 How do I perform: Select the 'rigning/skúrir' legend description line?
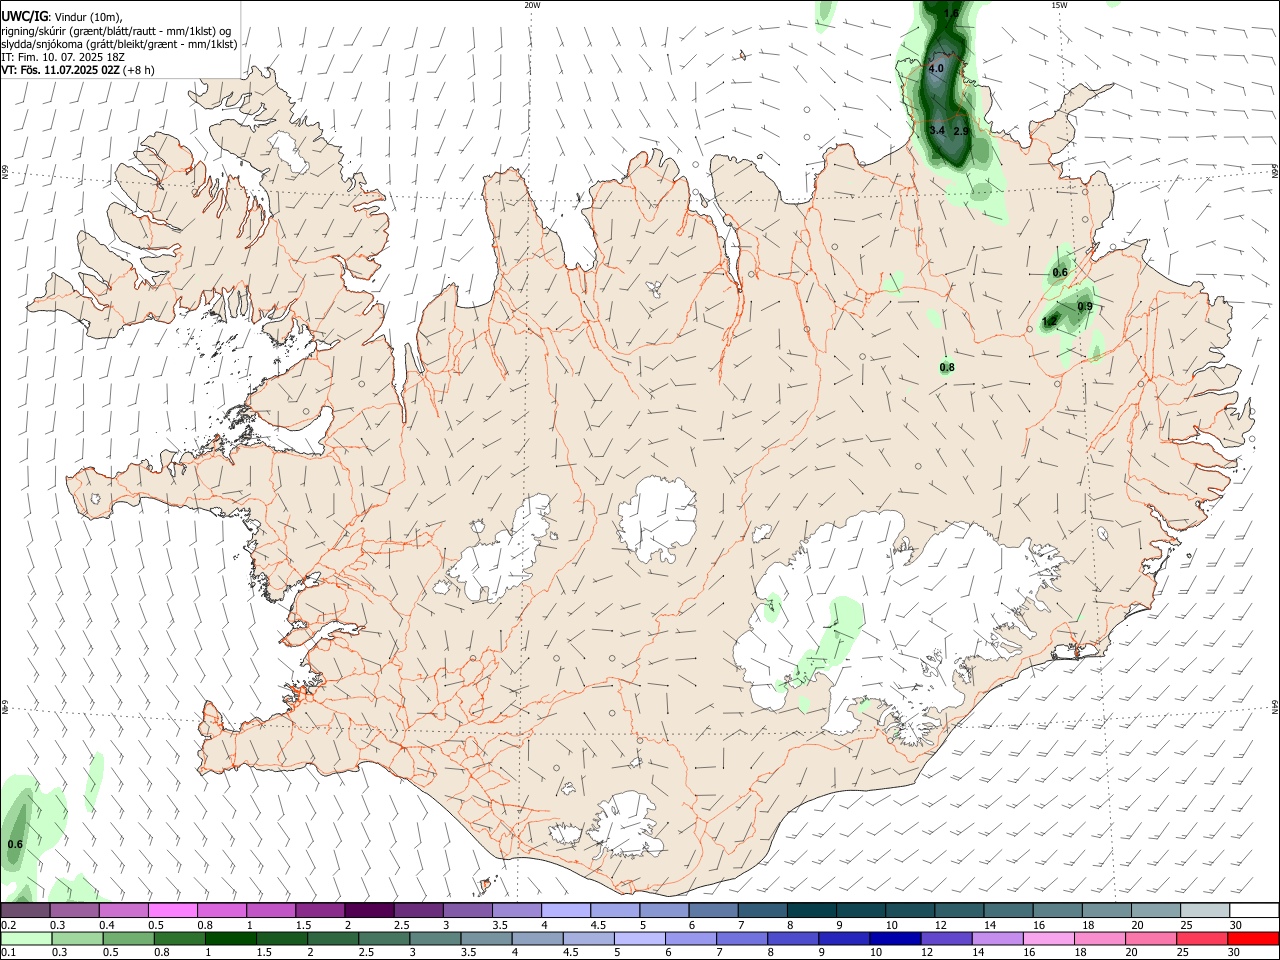point(116,31)
